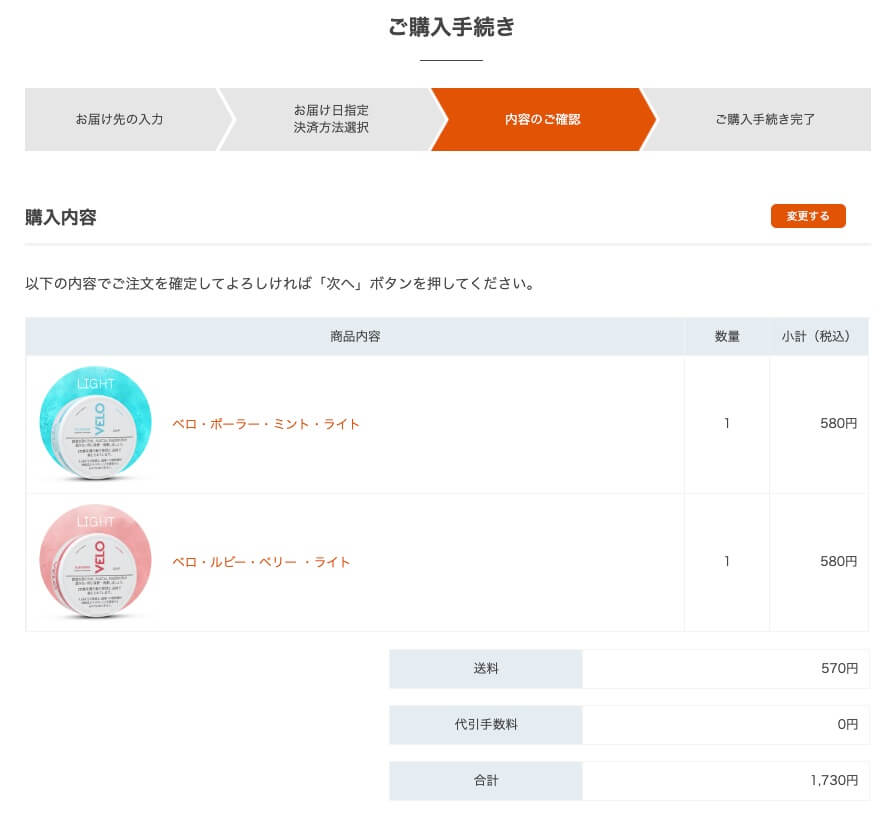890x832 pixels.
Task: Click the 代引手数料 label
Action: (486, 725)
